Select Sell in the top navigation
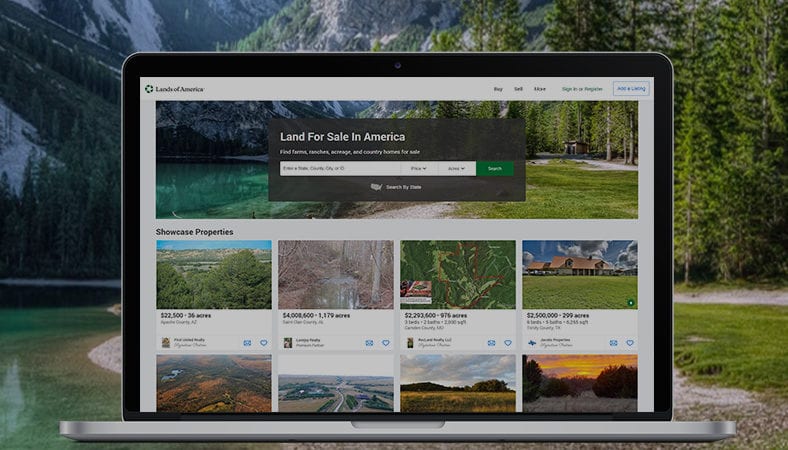This screenshot has width=788, height=450. (518, 89)
